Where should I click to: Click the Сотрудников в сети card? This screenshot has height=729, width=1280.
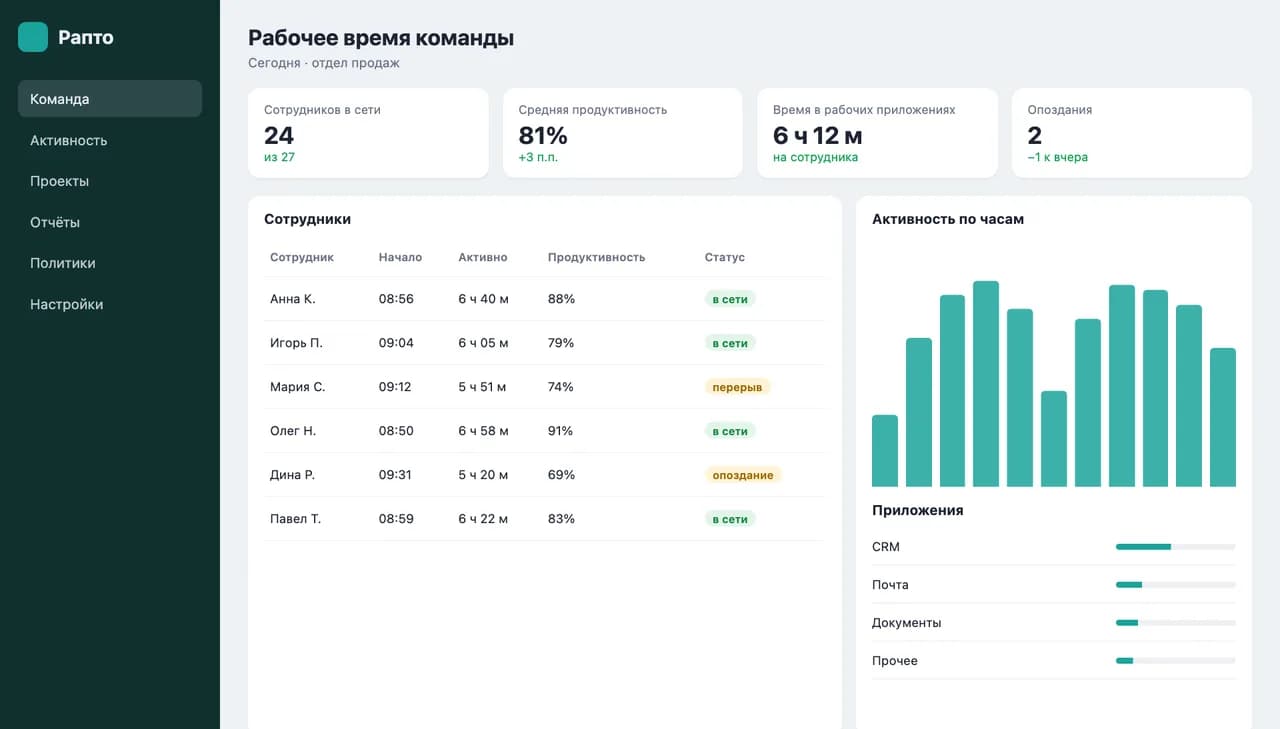pos(368,133)
